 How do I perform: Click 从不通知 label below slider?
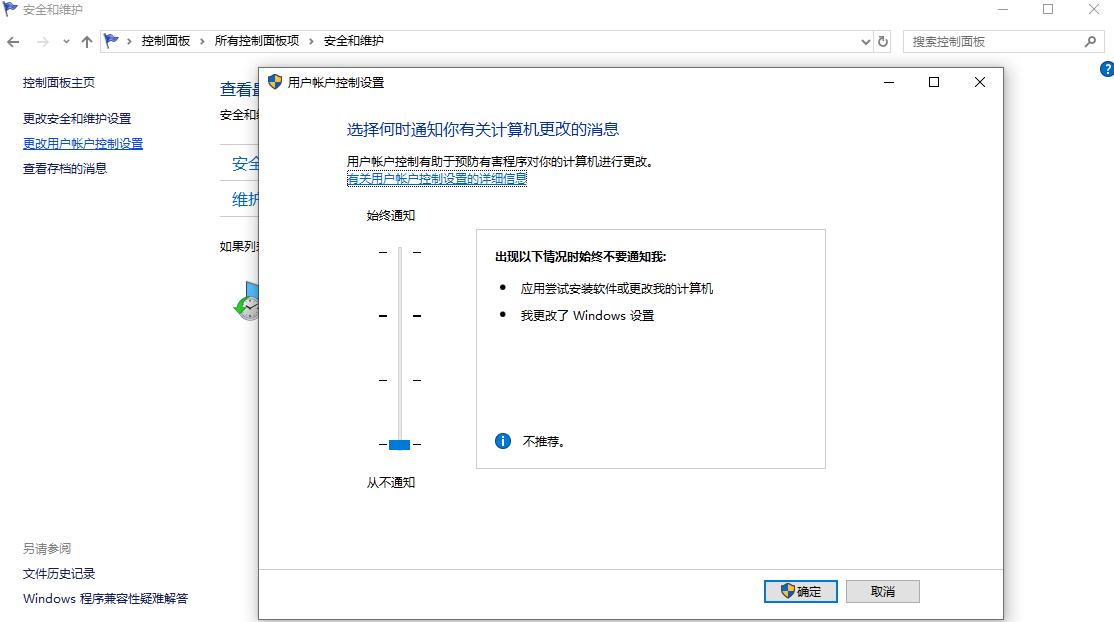coord(391,482)
